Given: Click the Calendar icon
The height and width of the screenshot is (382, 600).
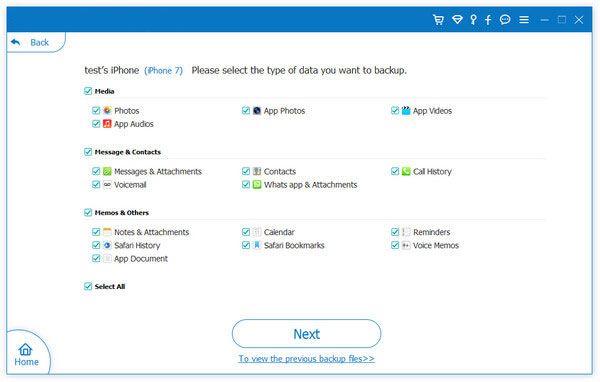Looking at the screenshot, I should tap(257, 232).
